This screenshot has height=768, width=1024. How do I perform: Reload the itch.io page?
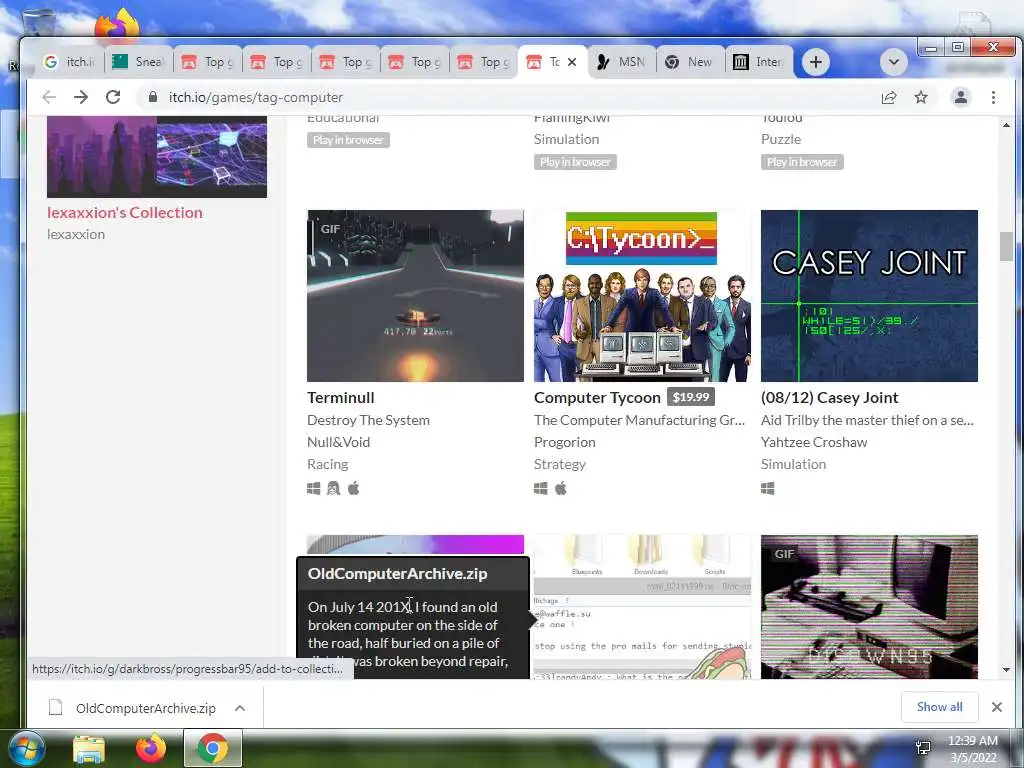click(113, 97)
